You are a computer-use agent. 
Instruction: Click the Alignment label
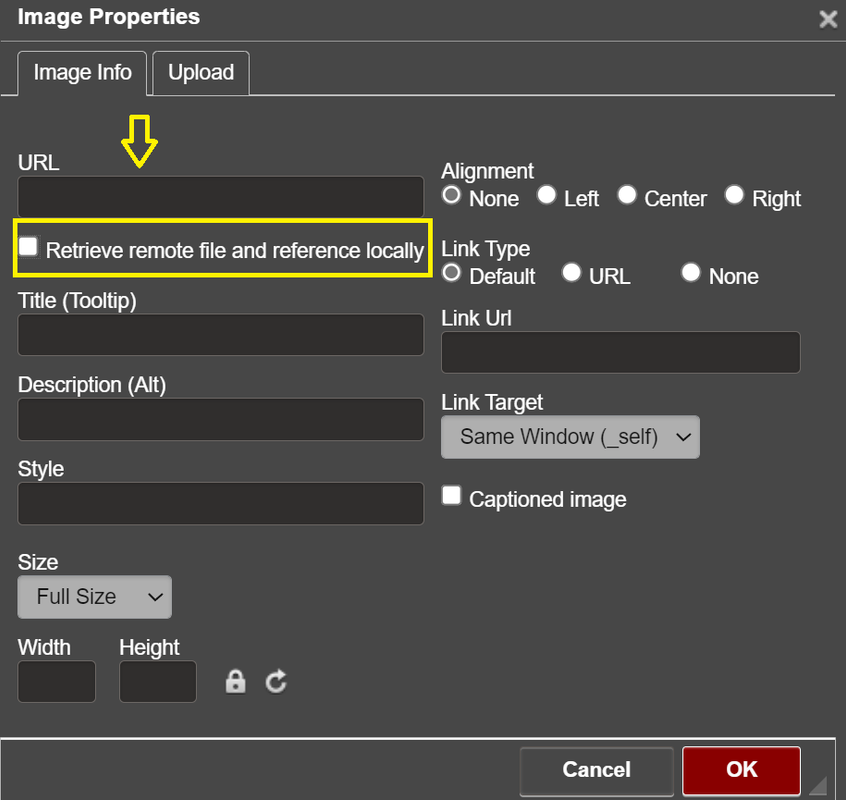tap(487, 171)
